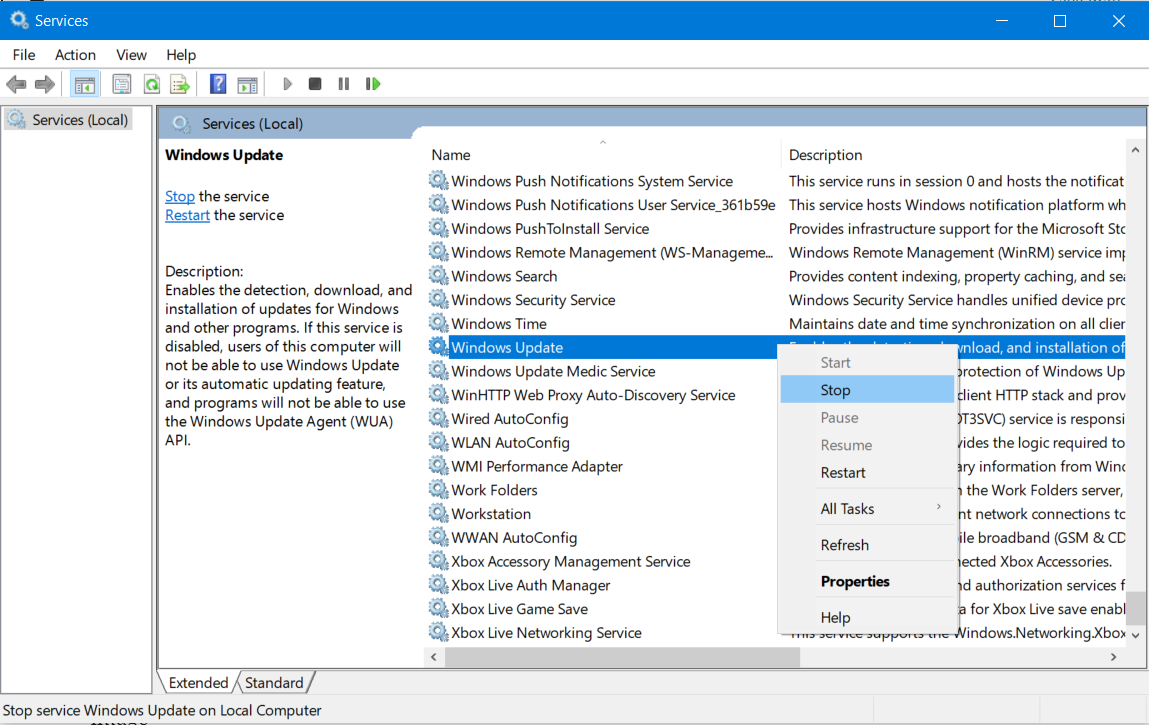Open Properties from the context menu

[868, 581]
